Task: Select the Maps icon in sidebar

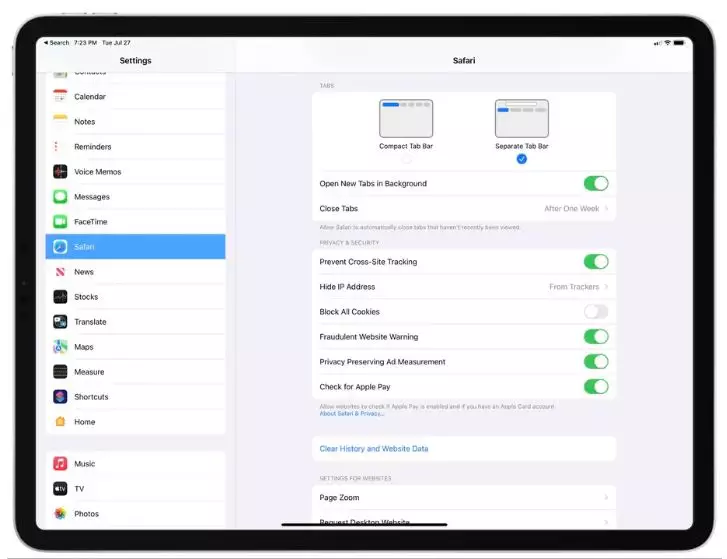Action: pyautogui.click(x=60, y=347)
